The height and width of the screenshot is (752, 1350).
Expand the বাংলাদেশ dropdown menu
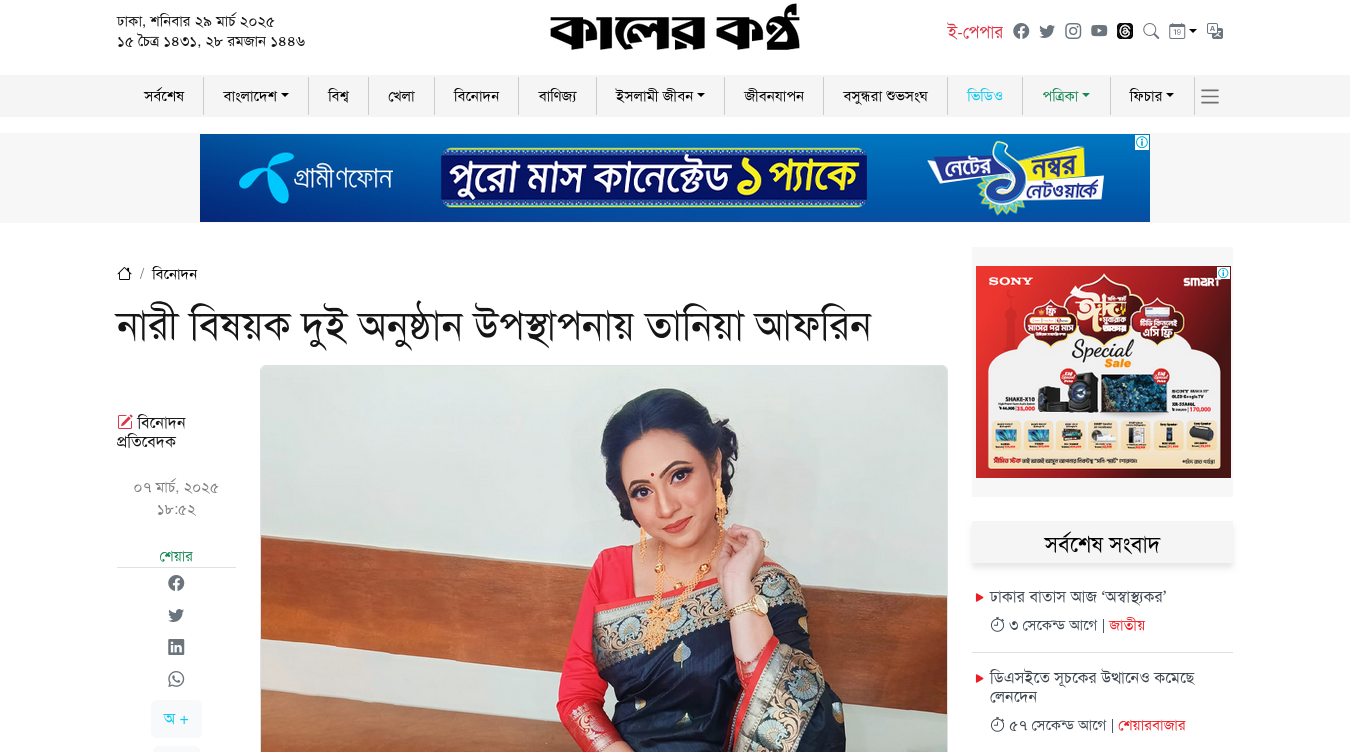pyautogui.click(x=256, y=96)
